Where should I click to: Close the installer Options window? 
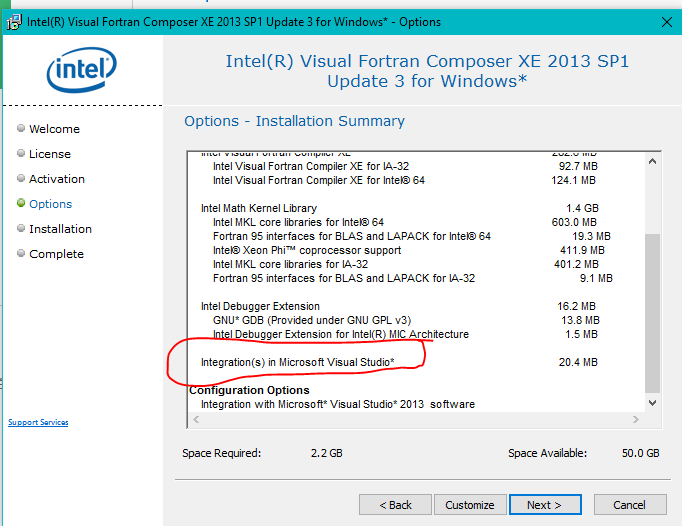666,22
